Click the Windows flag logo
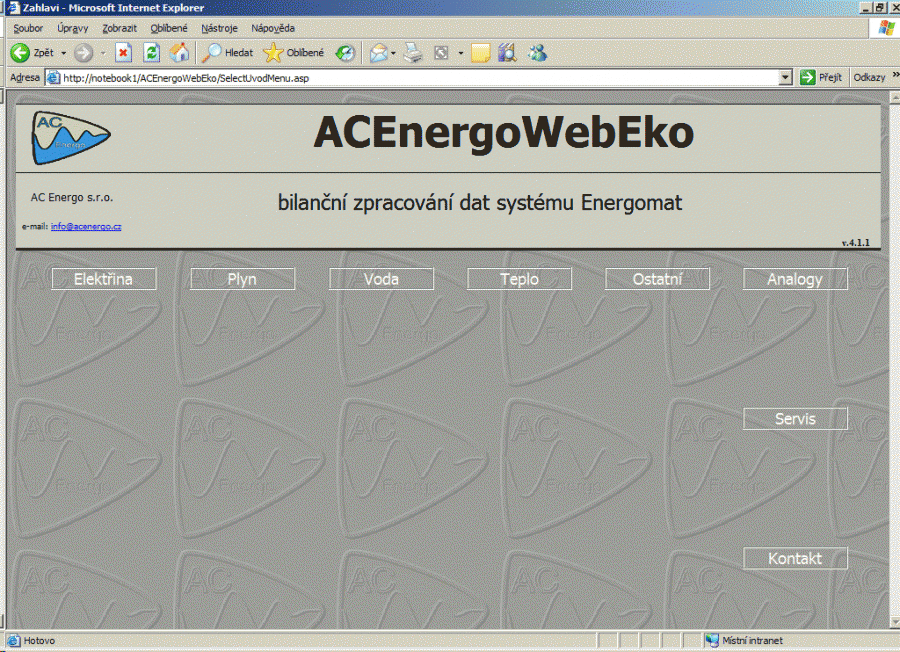This screenshot has height=652, width=900. coord(887,28)
